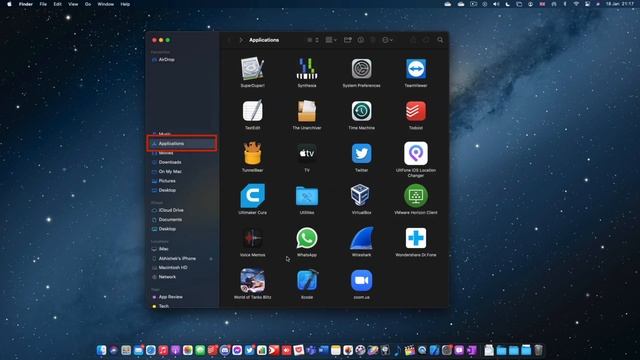The height and width of the screenshot is (360, 640).
Task: Select the Todoist app icon
Action: [416, 111]
